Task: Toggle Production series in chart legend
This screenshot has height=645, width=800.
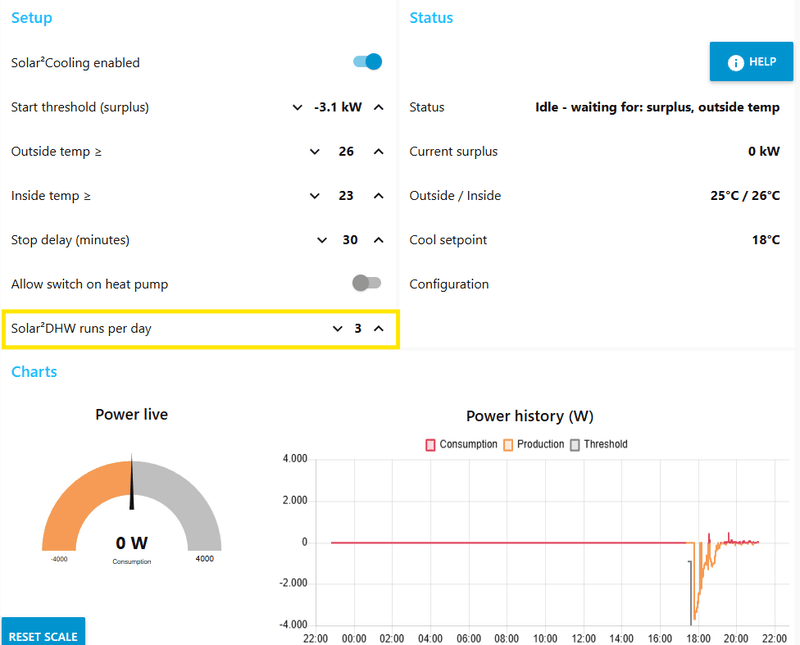Action: coord(534,444)
